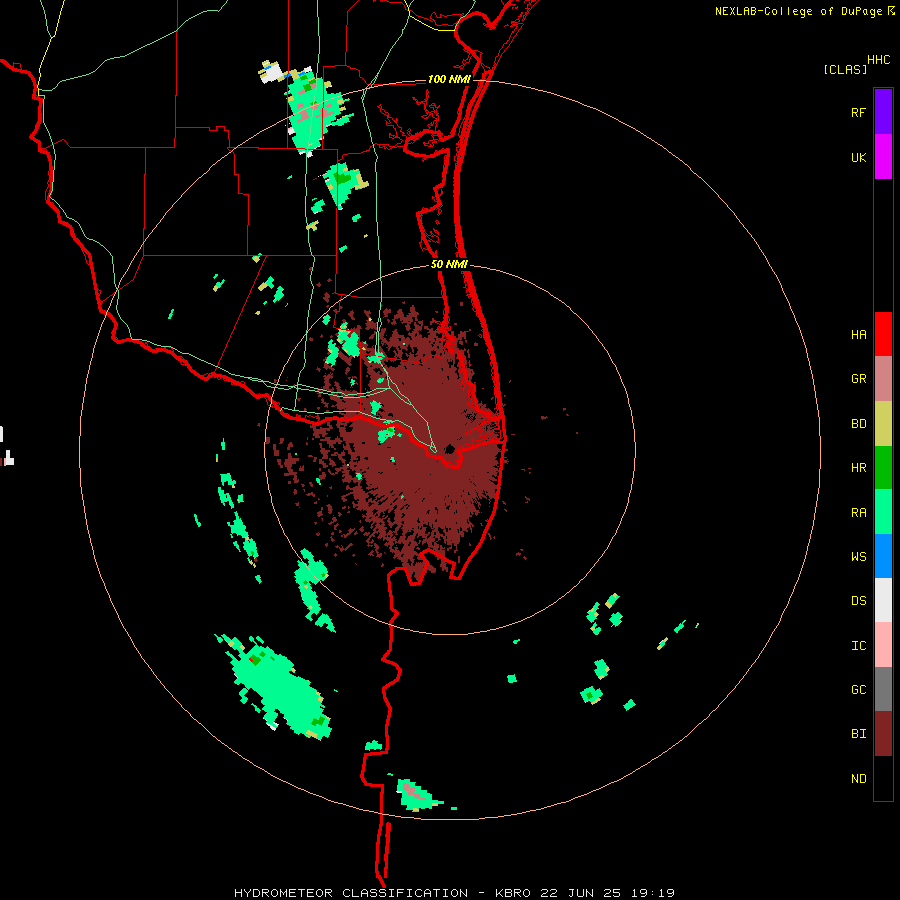The image size is (900, 900).
Task: Click the [CLAS] units label
Action: 845,70
